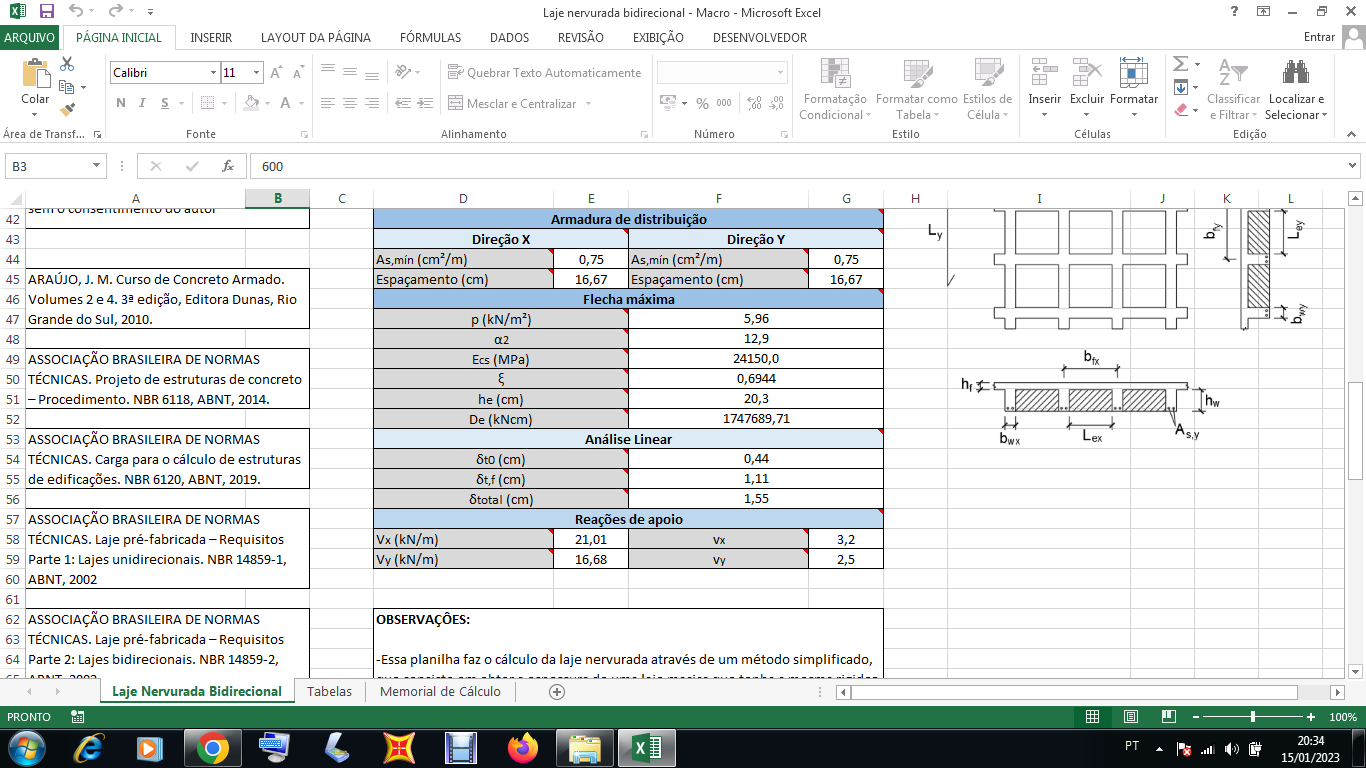Apply the thousands separator (000) style
The height and width of the screenshot is (768, 1366).
click(724, 103)
